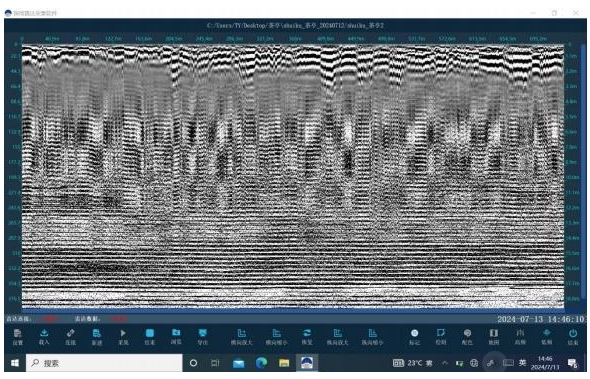This screenshot has width=590, height=379.
Task: Start acquisition with the 采集 play icon
Action: 123,337
